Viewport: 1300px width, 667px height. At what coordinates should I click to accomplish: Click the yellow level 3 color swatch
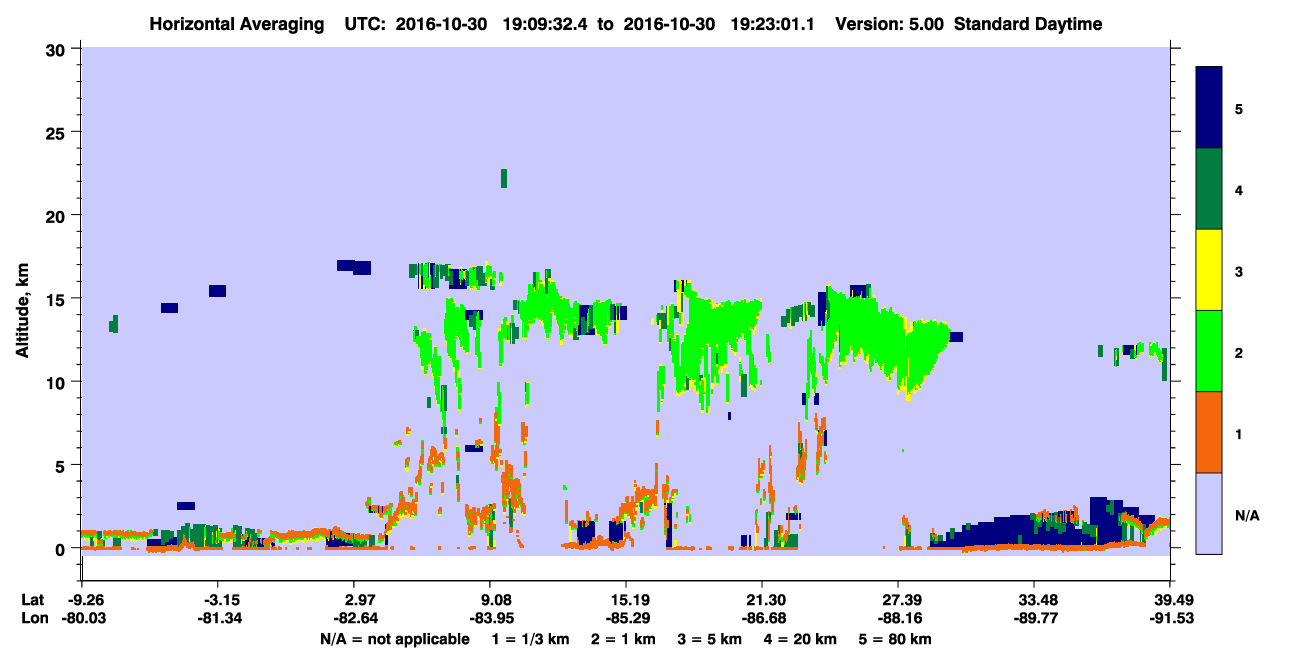tap(1209, 270)
